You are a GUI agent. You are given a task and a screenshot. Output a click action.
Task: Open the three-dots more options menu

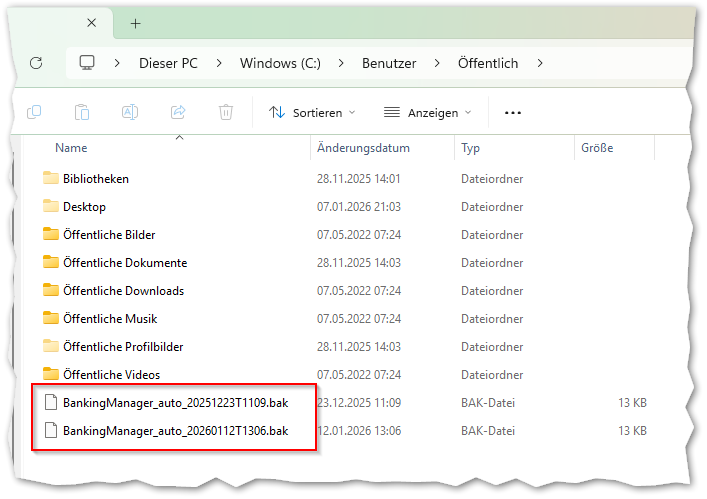pos(513,113)
